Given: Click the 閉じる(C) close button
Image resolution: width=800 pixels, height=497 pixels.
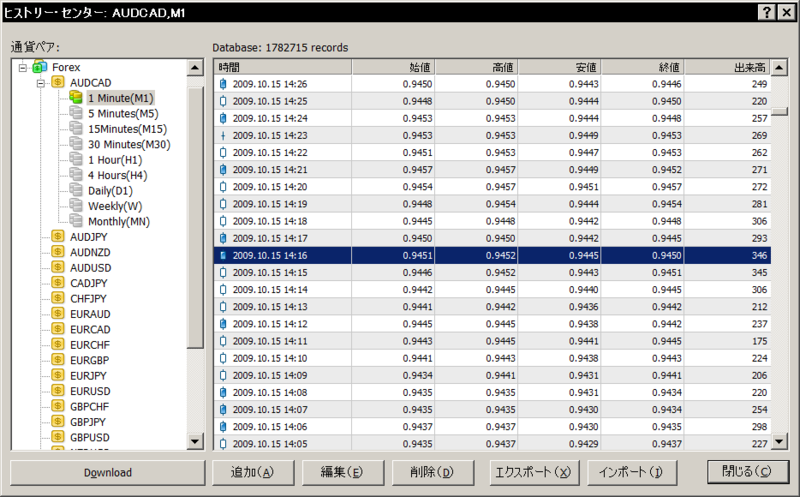Looking at the screenshot, I should (x=747, y=471).
